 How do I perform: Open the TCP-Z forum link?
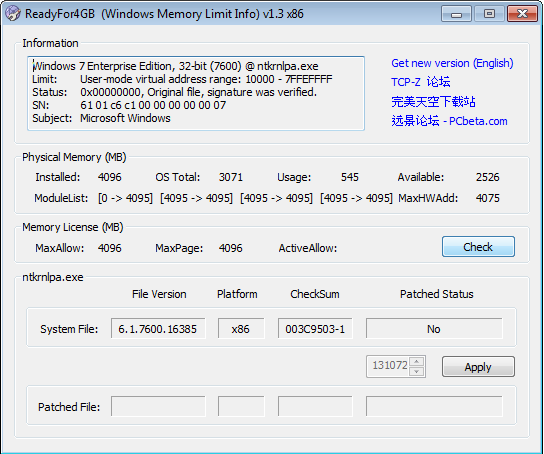pyautogui.click(x=420, y=82)
